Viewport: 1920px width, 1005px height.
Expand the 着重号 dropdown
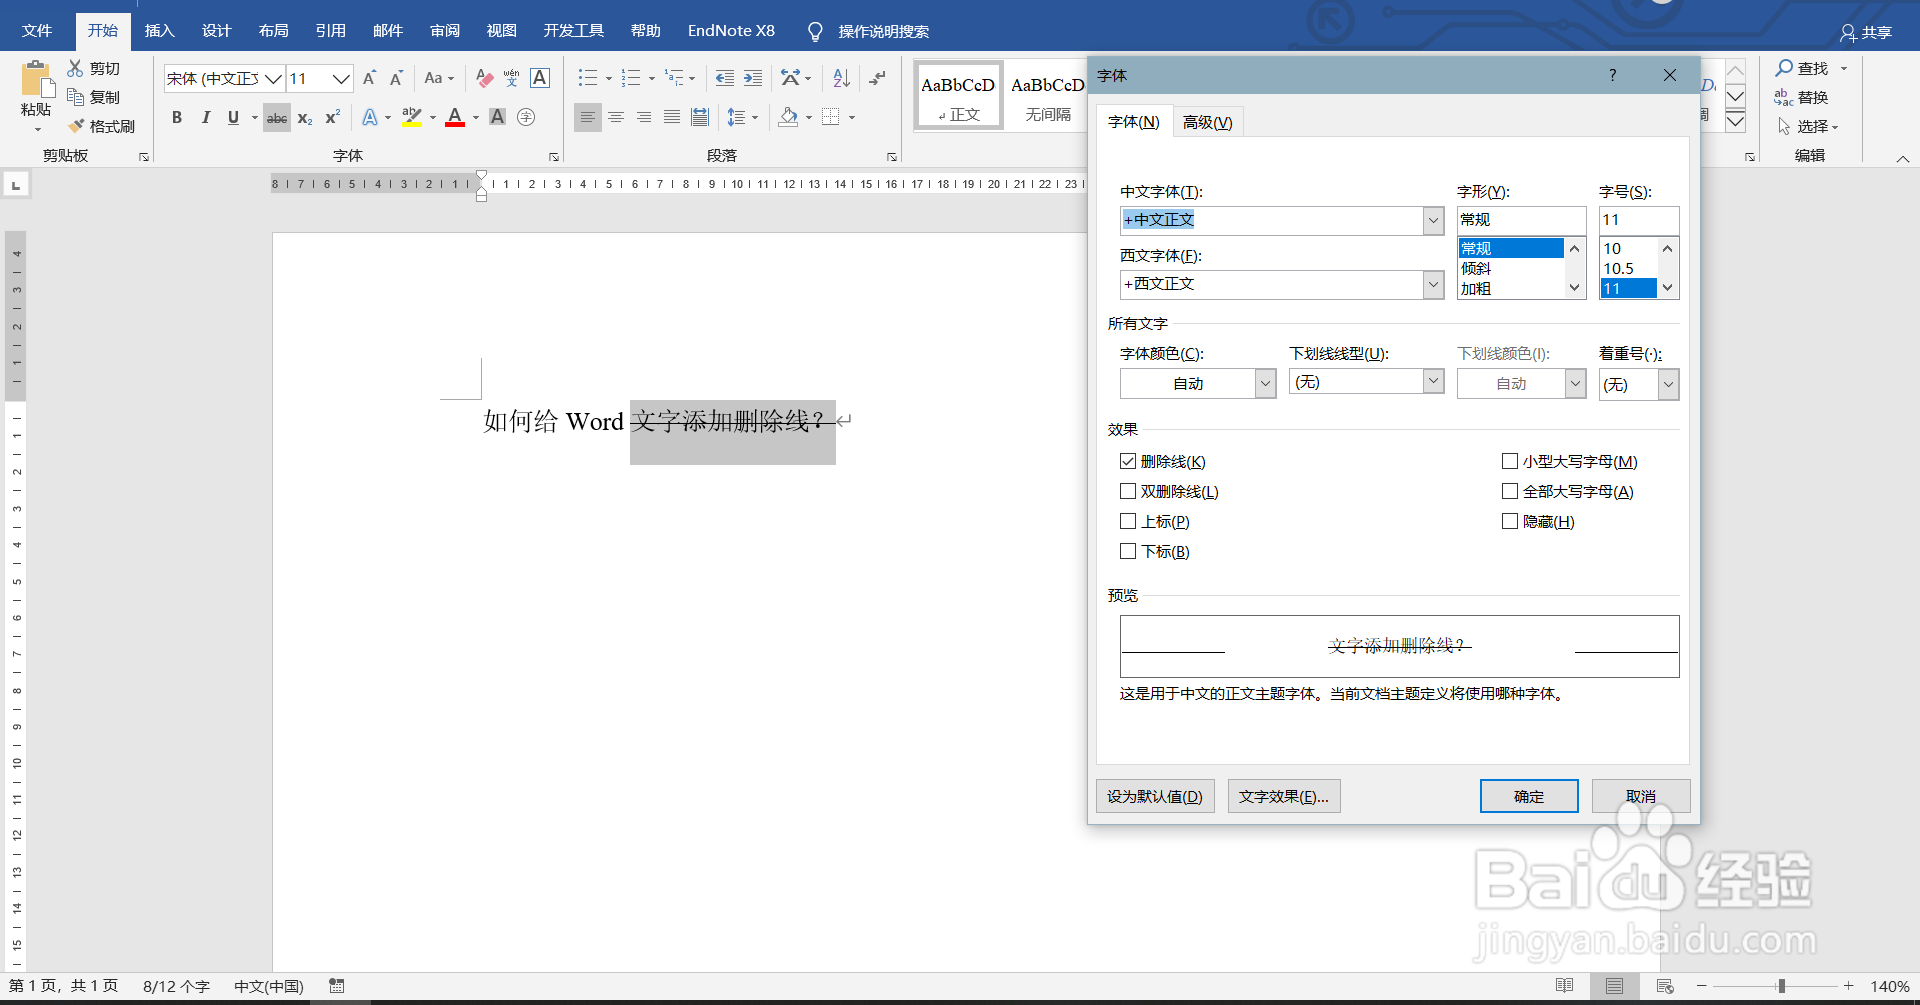pos(1668,384)
